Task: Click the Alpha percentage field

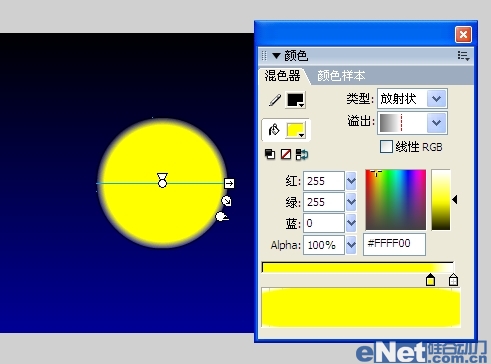Action: coord(323,245)
